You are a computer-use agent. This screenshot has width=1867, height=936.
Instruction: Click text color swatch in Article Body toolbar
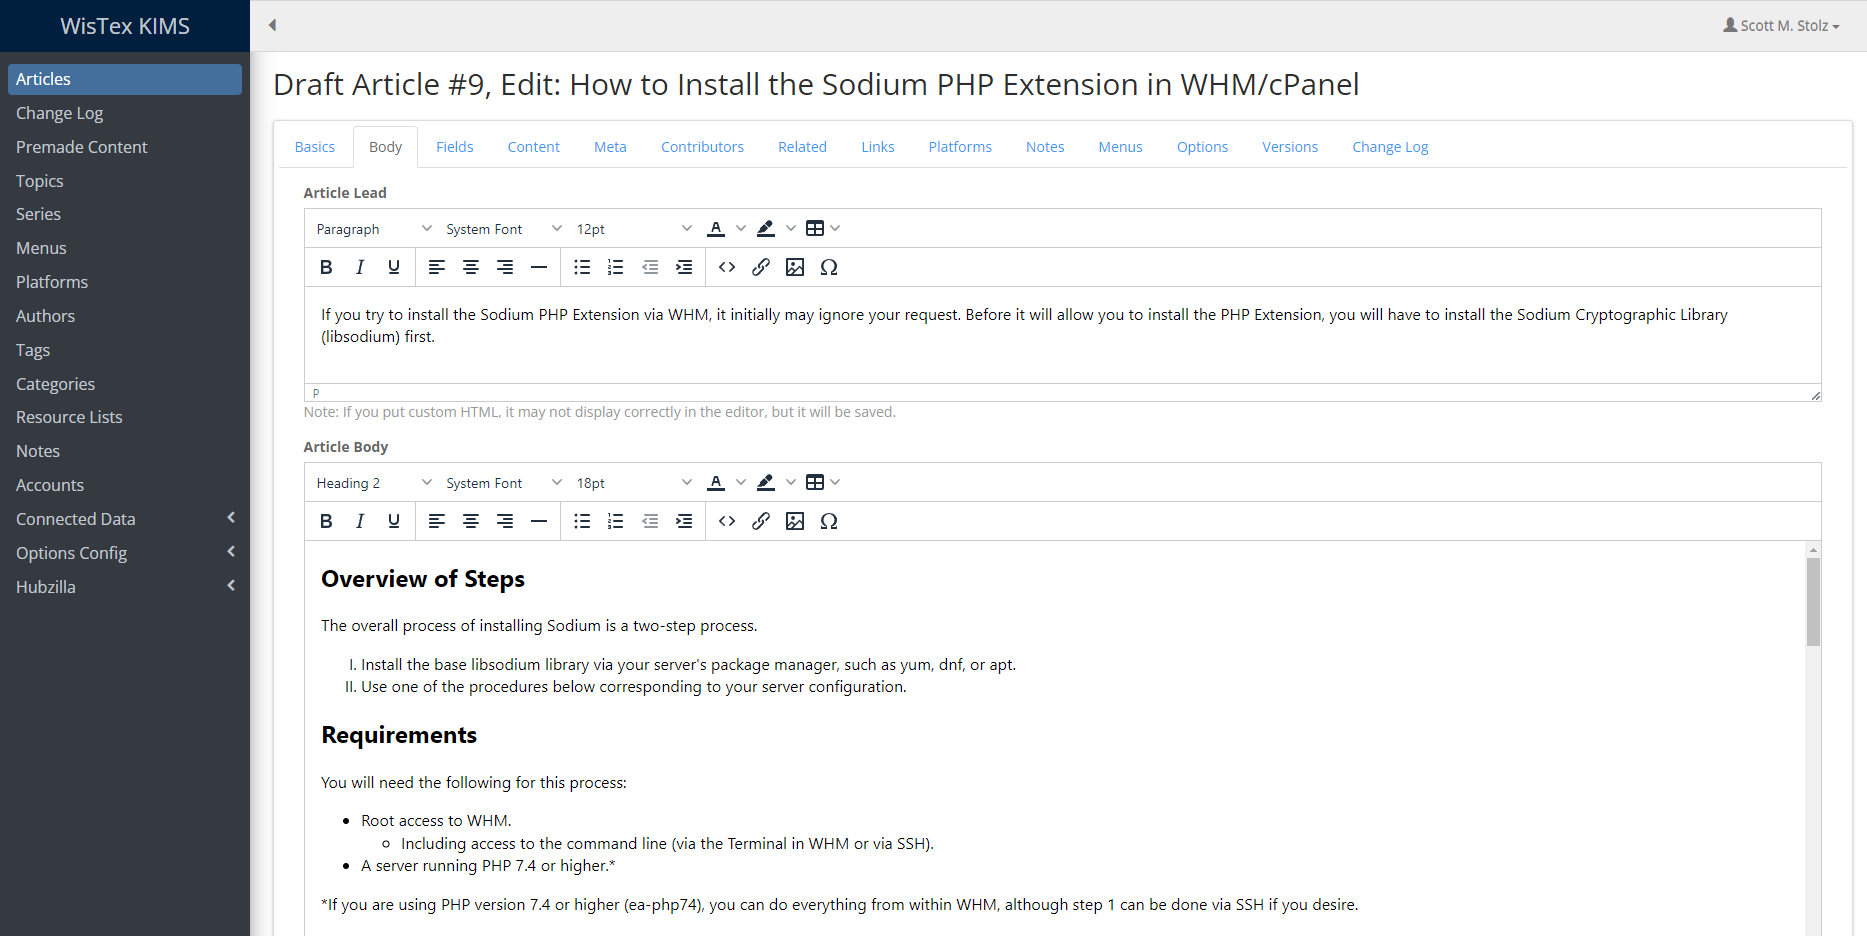tap(716, 483)
